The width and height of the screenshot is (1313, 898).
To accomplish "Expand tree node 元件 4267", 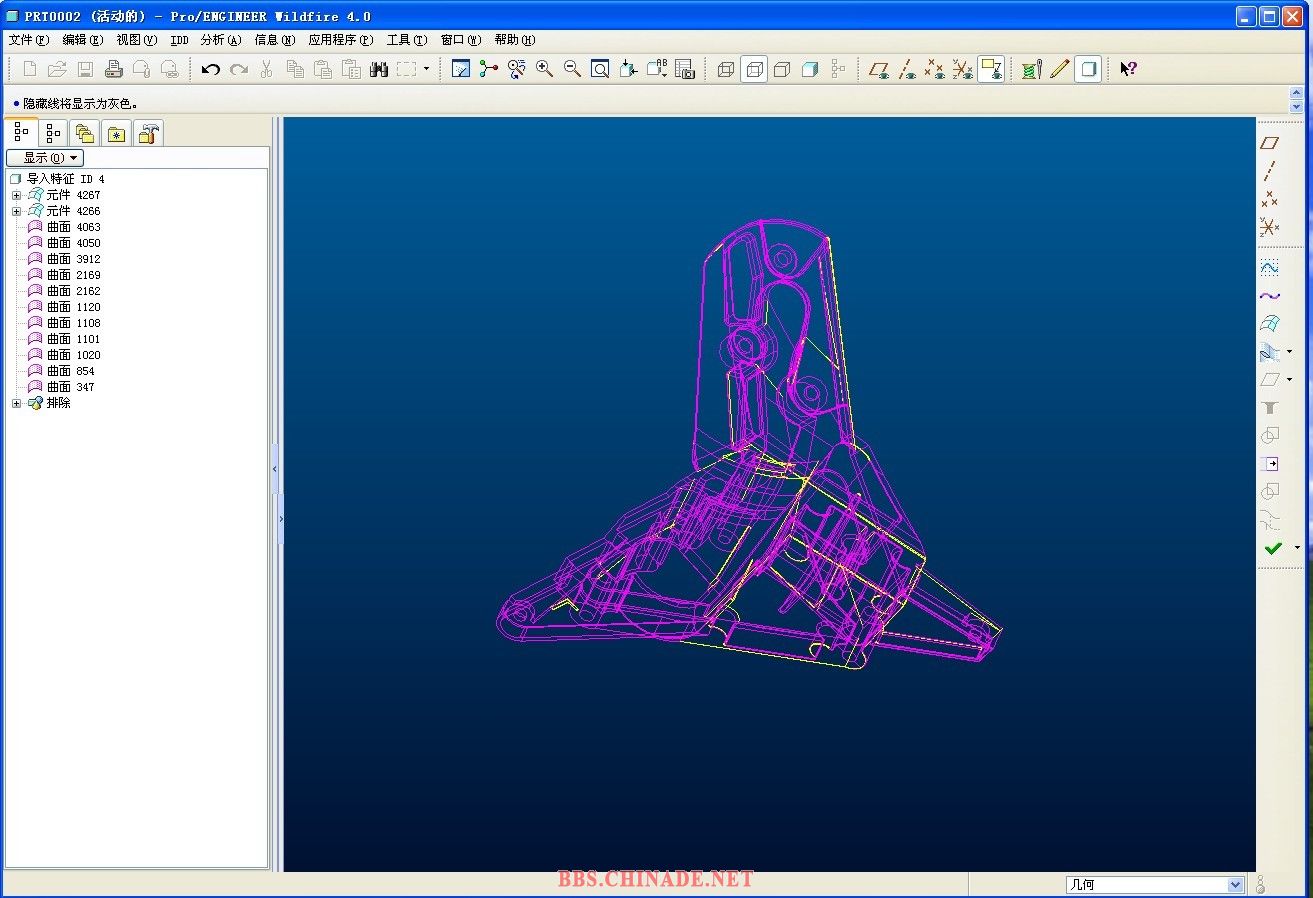I will tap(16, 195).
